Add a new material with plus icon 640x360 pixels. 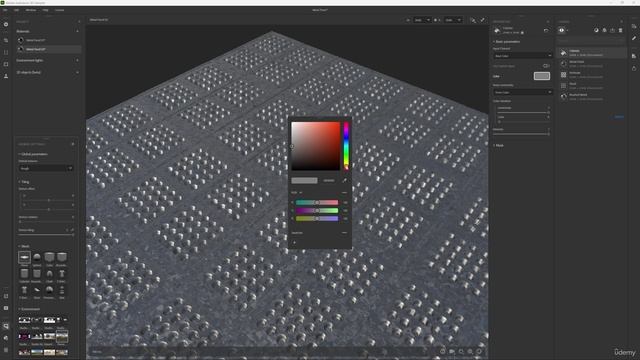[77, 31]
